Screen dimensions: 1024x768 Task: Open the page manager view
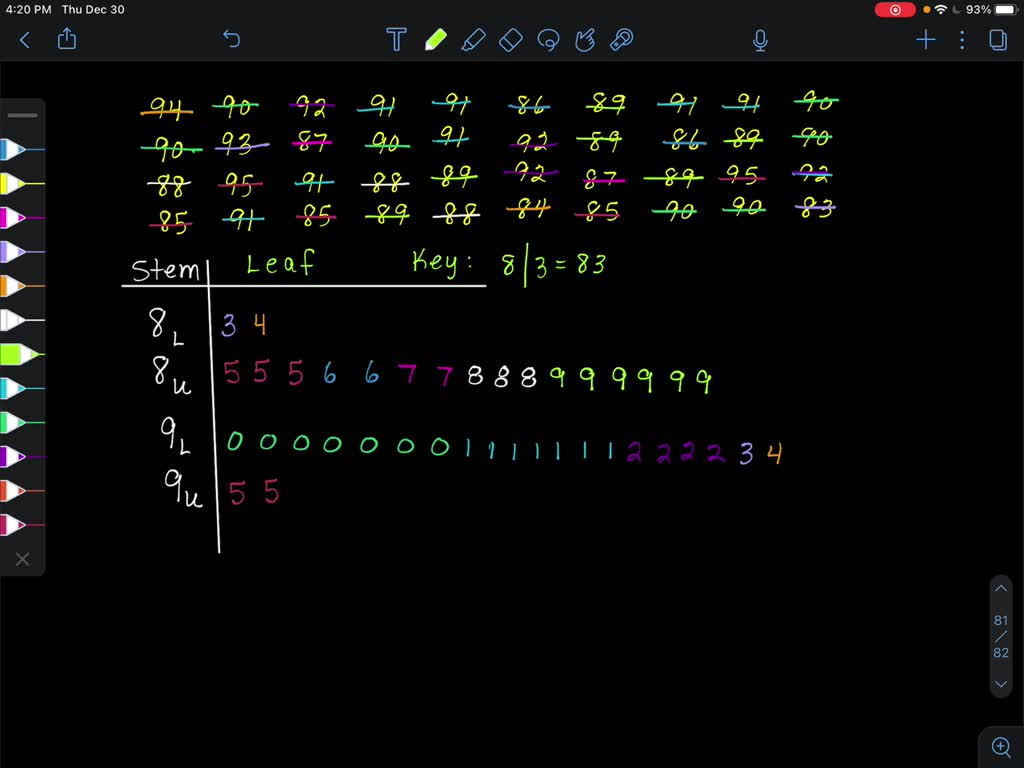pos(998,40)
